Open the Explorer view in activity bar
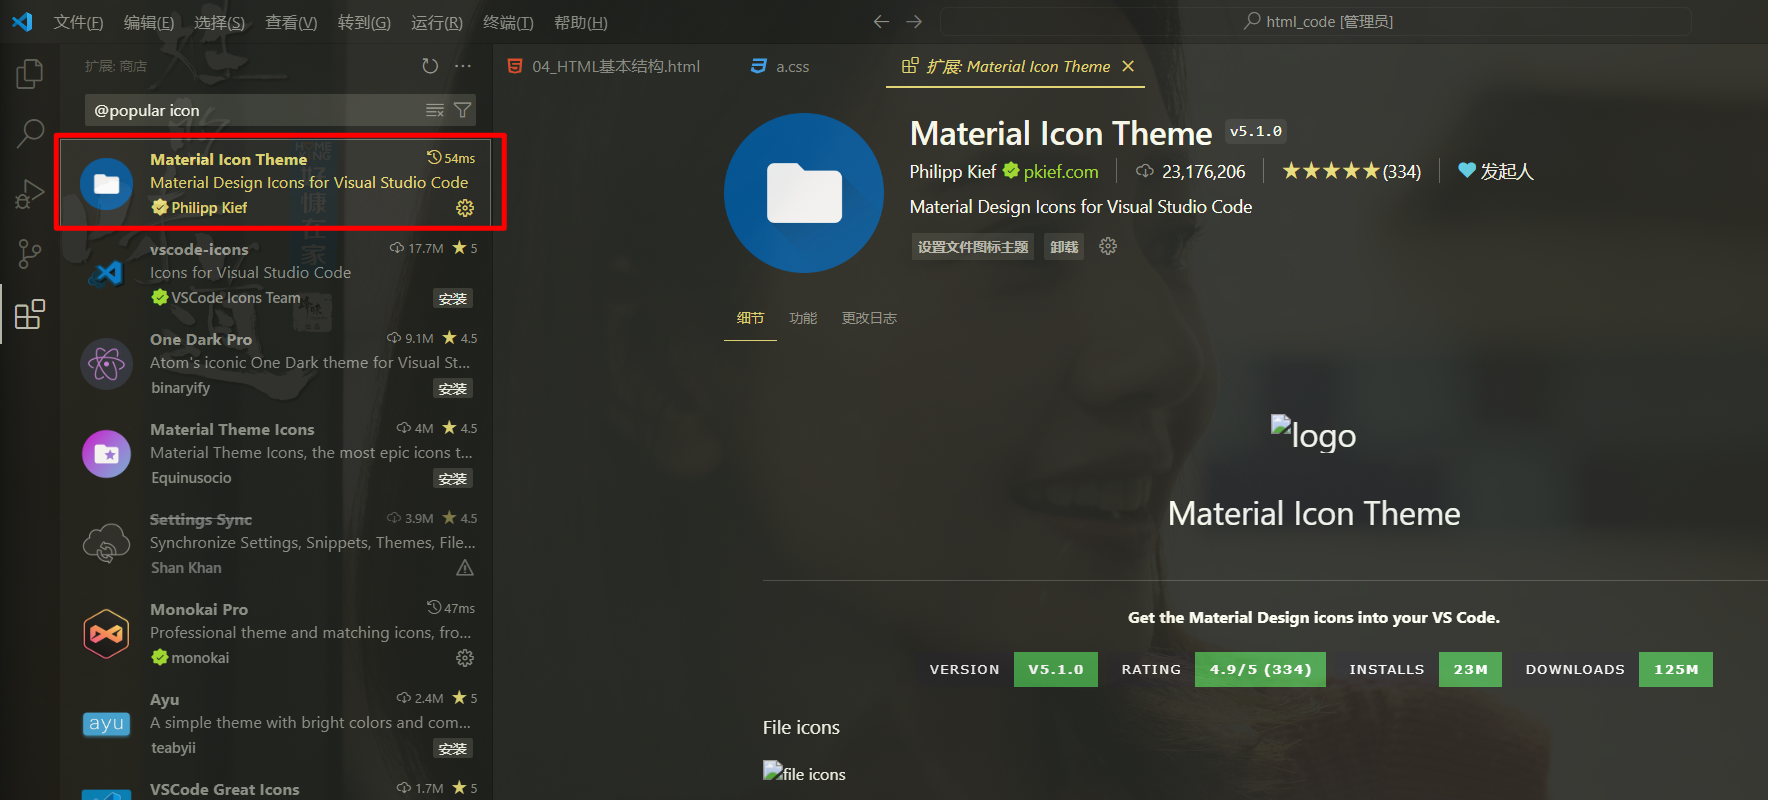This screenshot has height=800, width=1768. [30, 73]
